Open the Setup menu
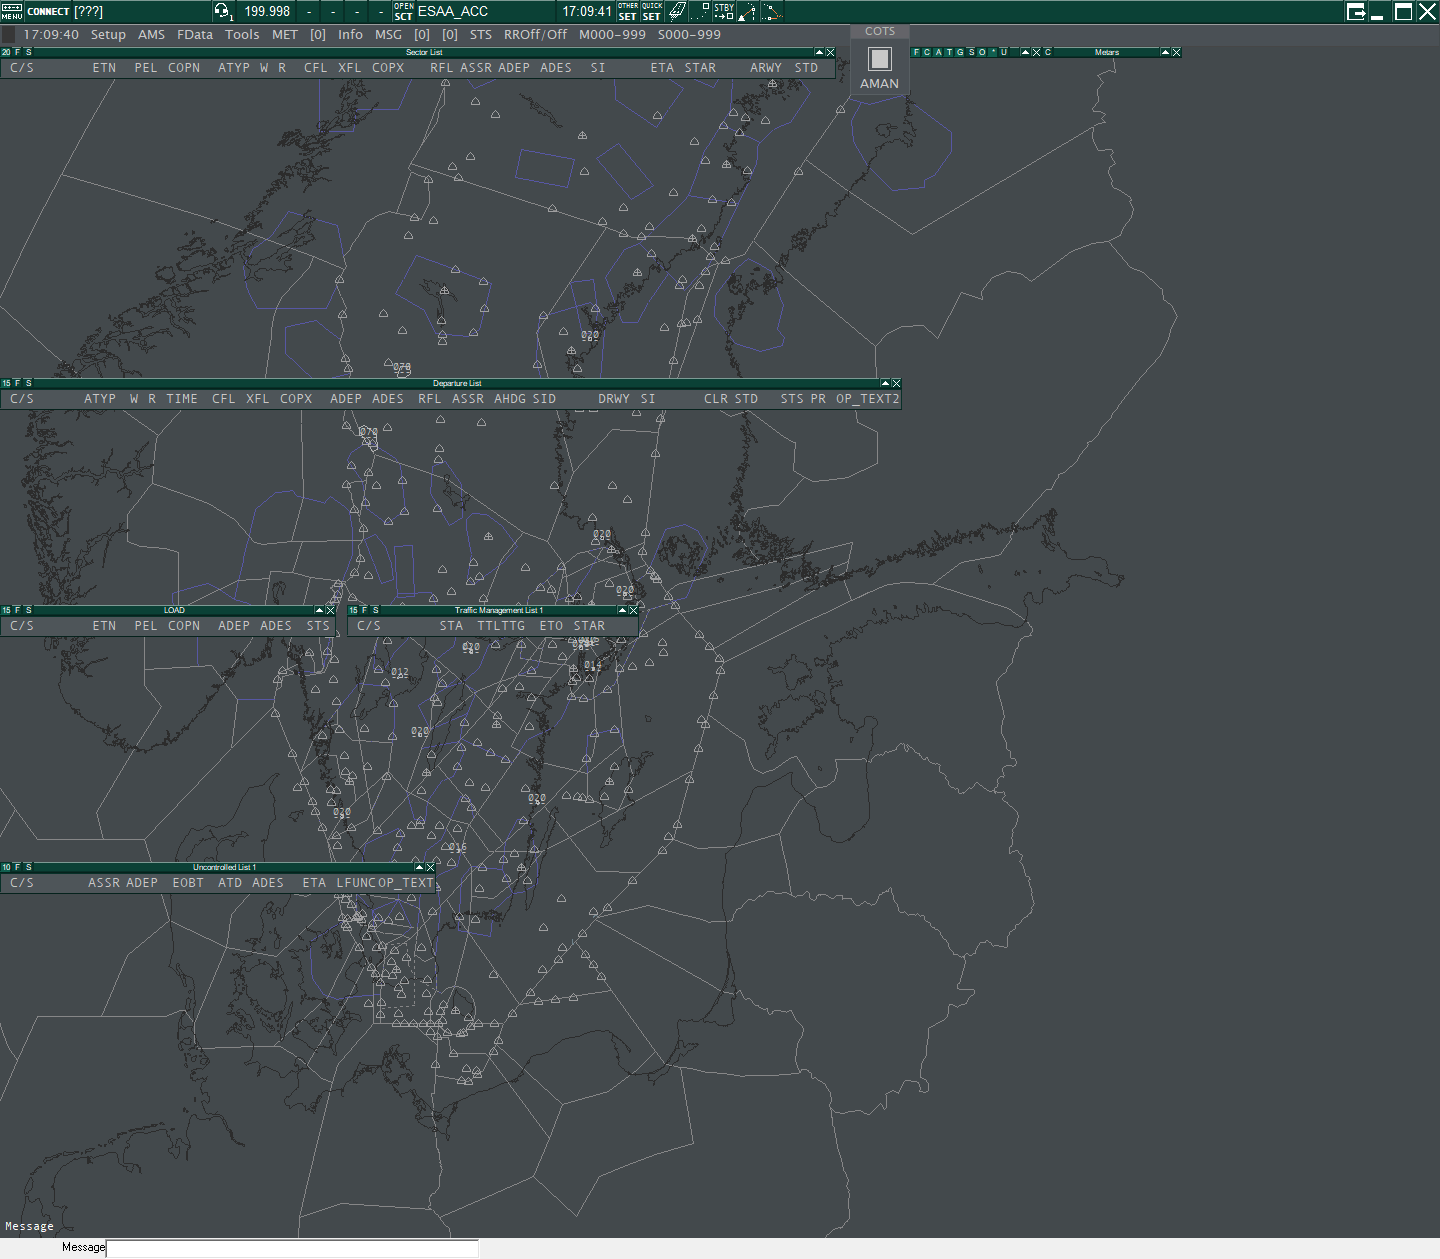 pos(108,34)
